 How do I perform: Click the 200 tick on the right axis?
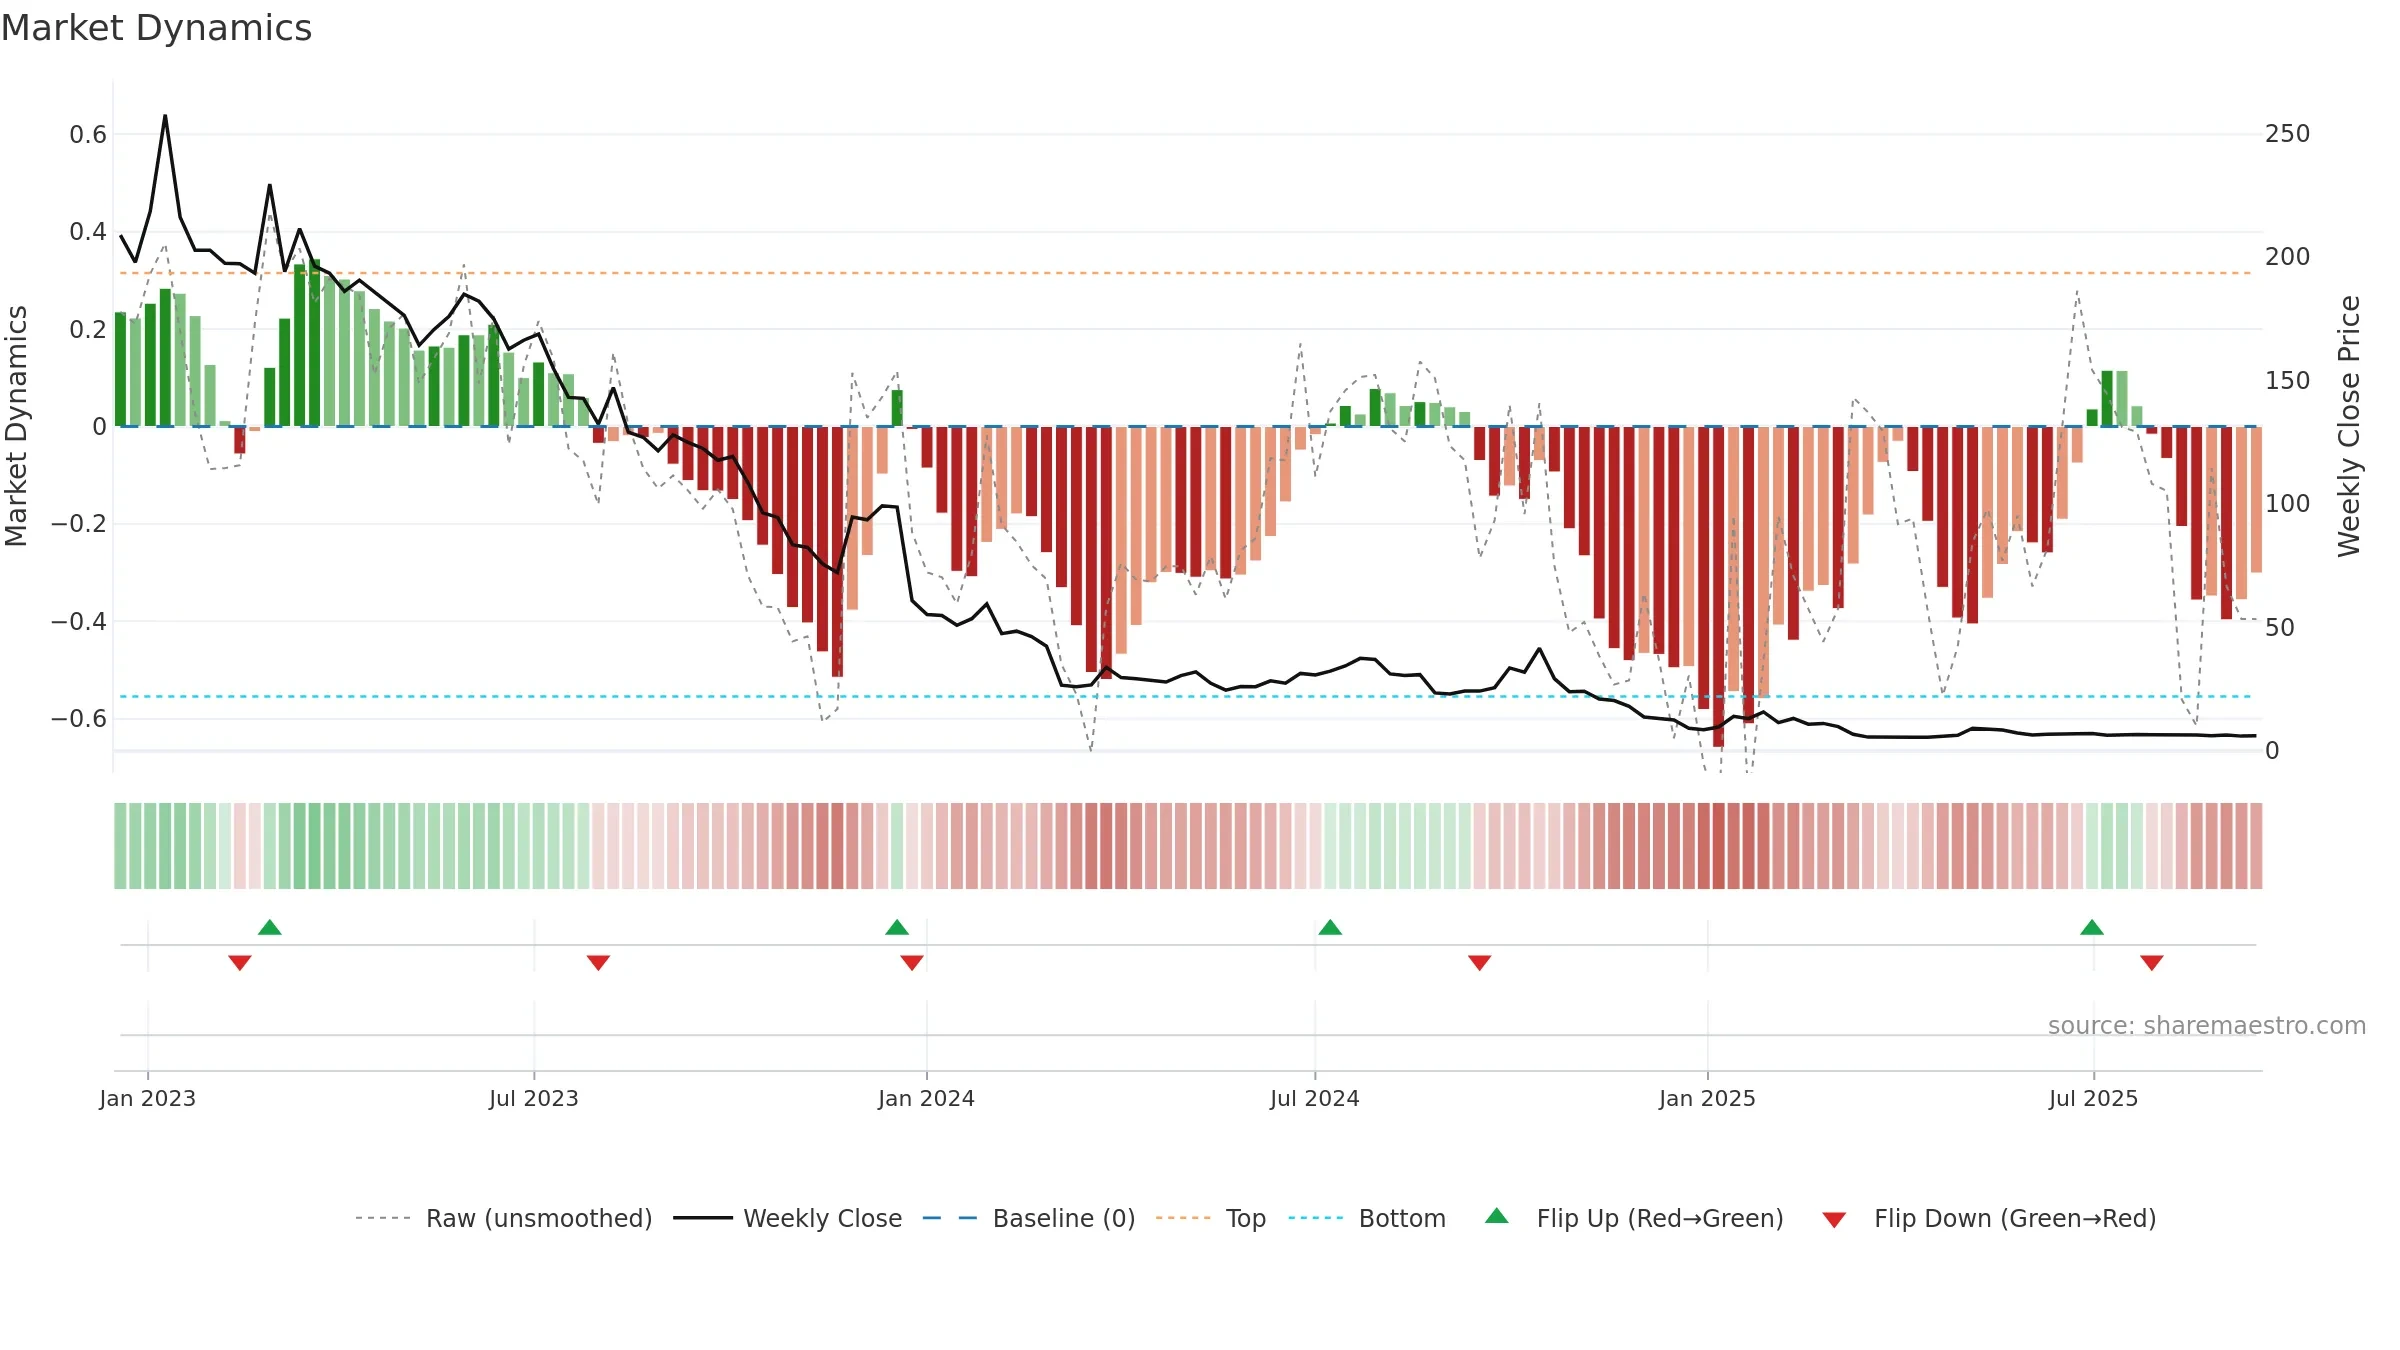coord(2288,257)
